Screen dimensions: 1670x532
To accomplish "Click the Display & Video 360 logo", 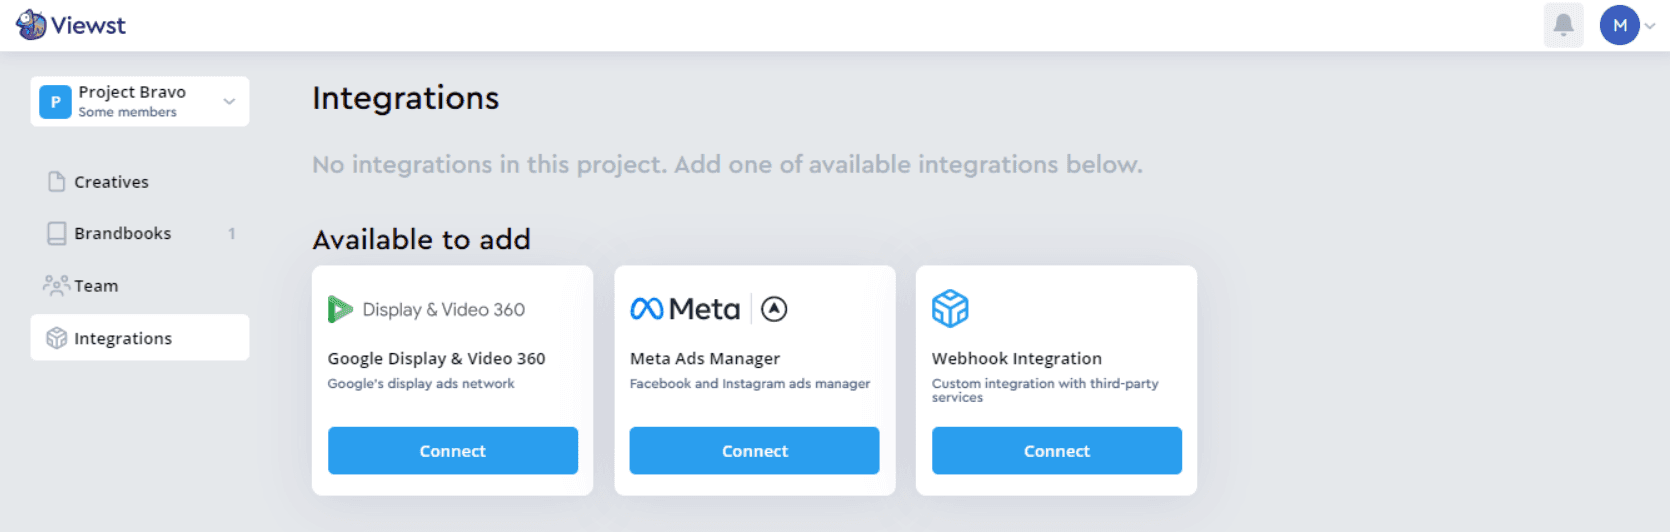I will click(x=427, y=309).
